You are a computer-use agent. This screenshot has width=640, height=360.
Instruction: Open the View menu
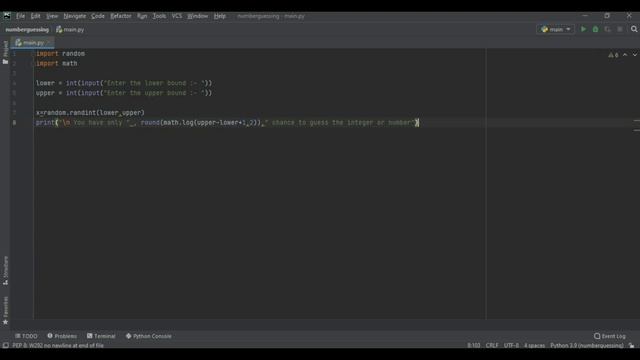pyautogui.click(x=52, y=16)
